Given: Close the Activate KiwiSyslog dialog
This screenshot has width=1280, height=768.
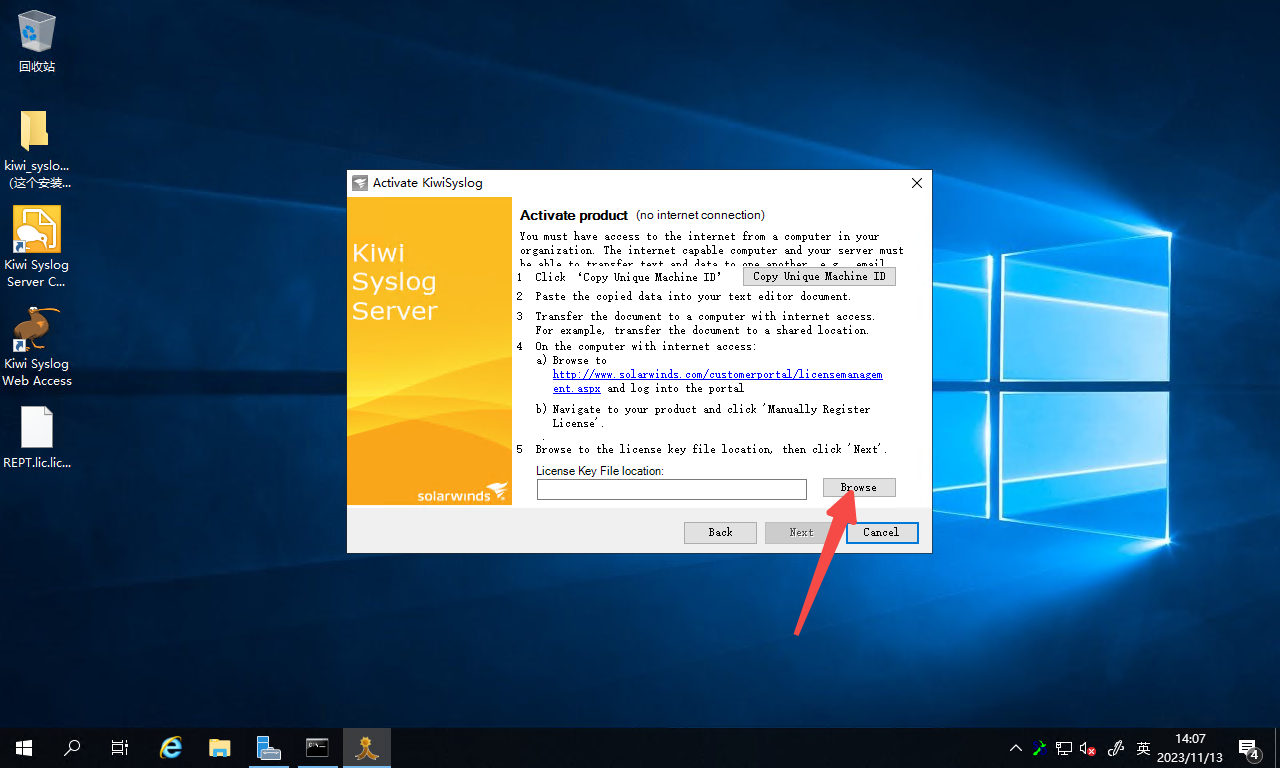Looking at the screenshot, I should coord(916,183).
